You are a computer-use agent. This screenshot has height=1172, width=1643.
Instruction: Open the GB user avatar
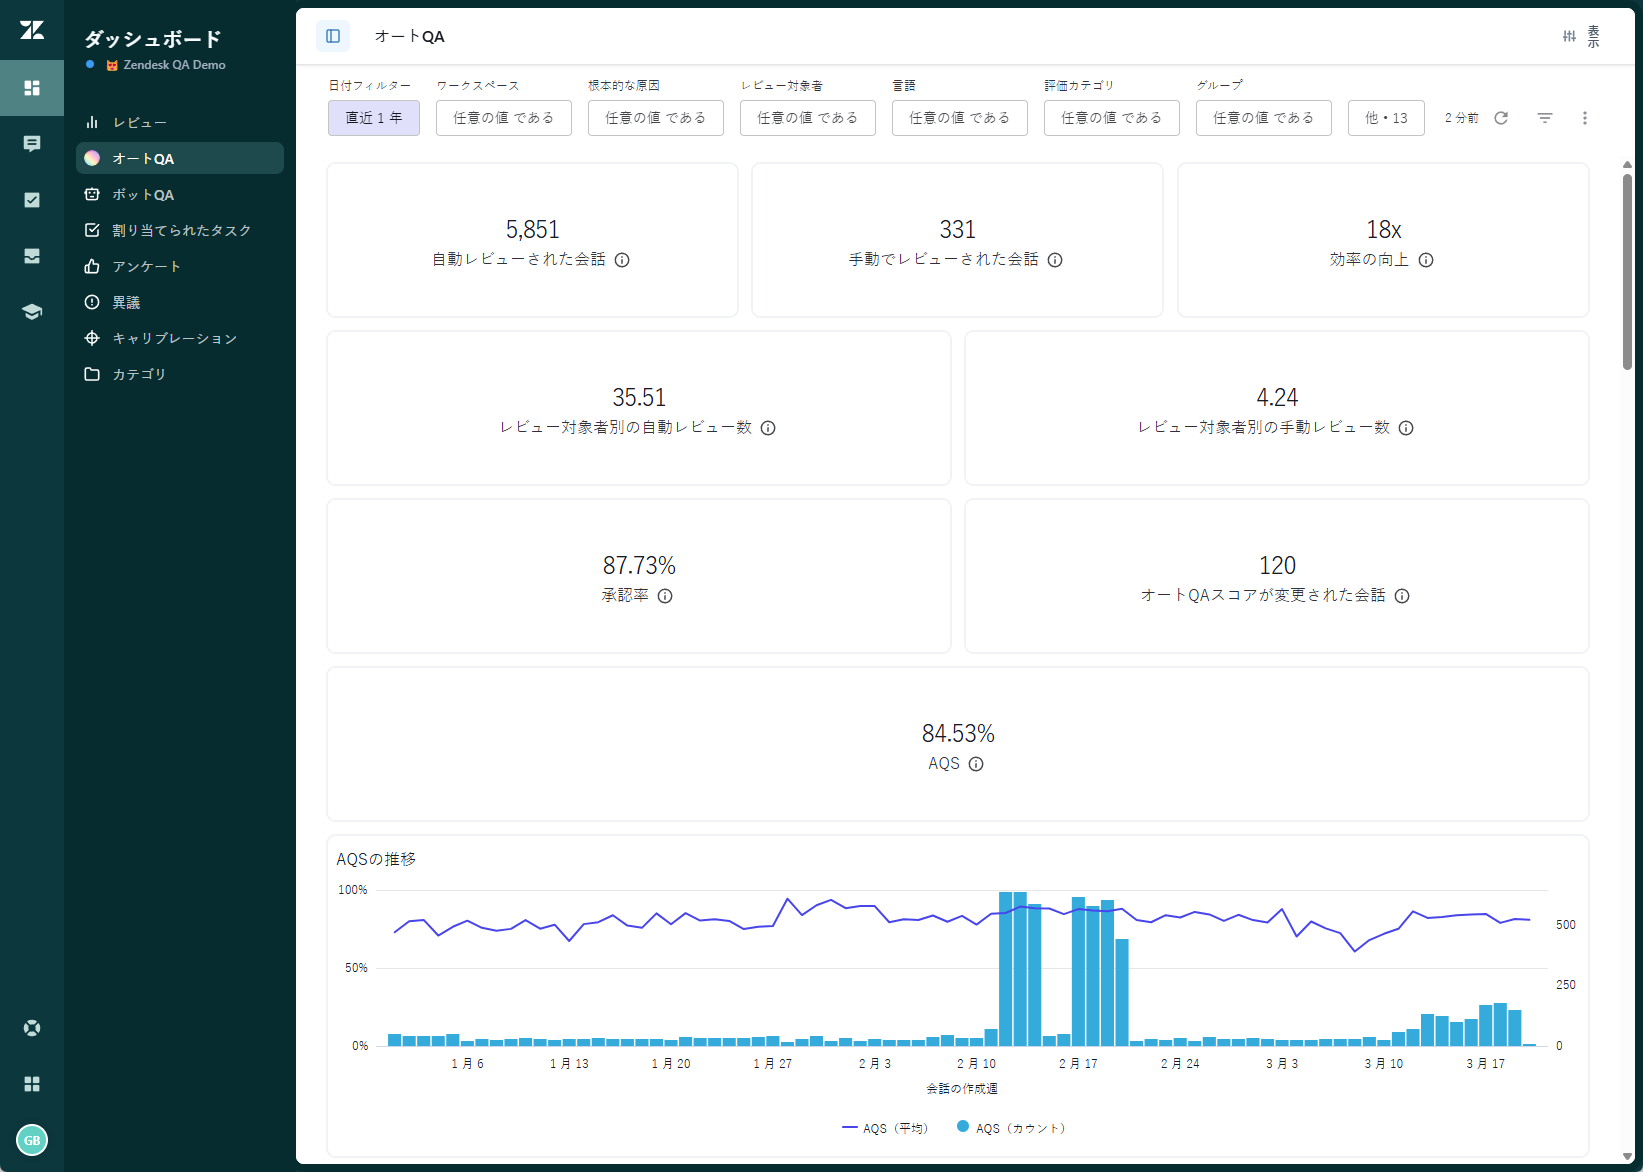(32, 1140)
